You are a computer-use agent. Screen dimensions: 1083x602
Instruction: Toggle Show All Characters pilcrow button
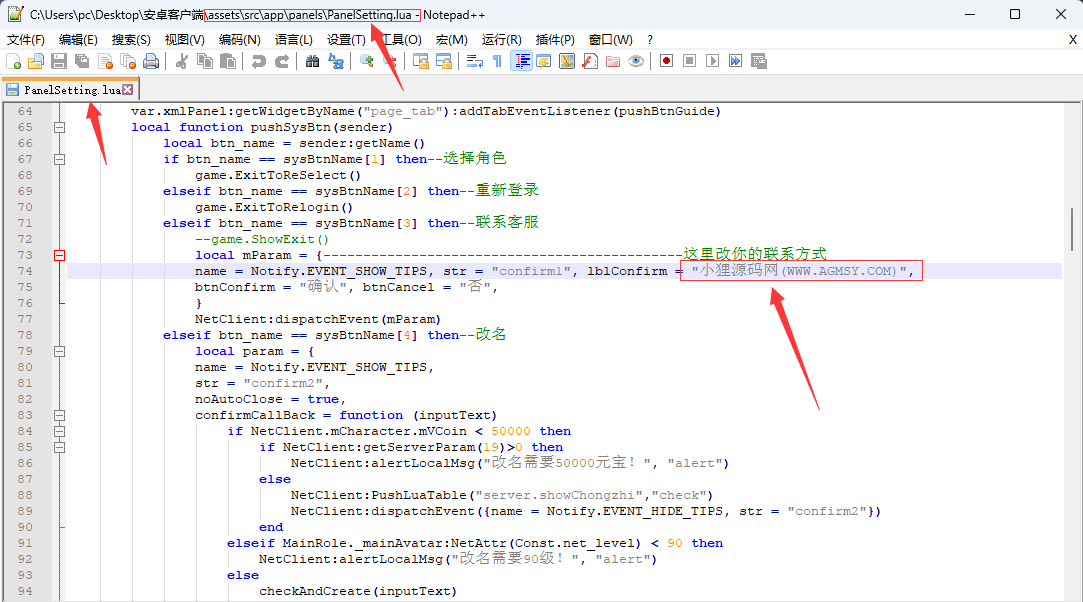[x=497, y=61]
